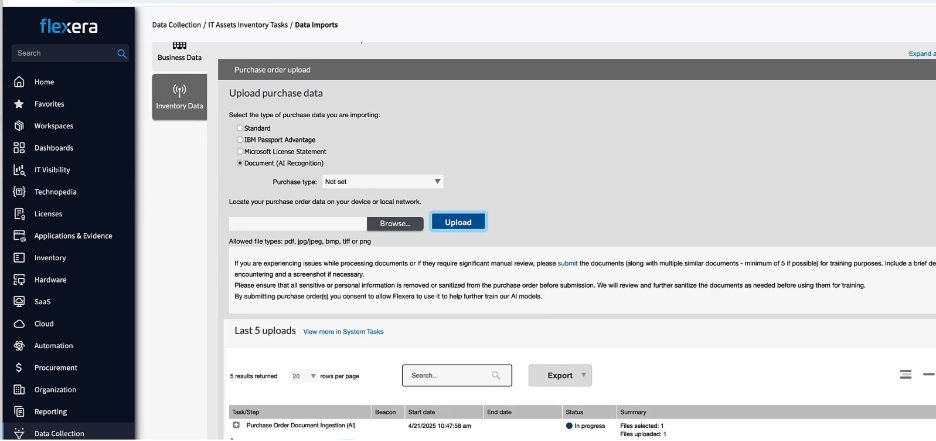
Task: Open the Export dropdown button
Action: click(560, 375)
